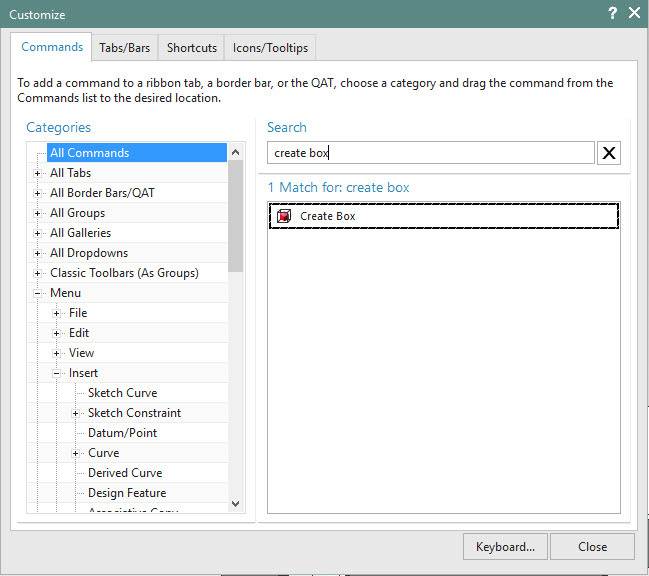The width and height of the screenshot is (649, 576).
Task: Select the Sketch Curve category
Action: (123, 393)
